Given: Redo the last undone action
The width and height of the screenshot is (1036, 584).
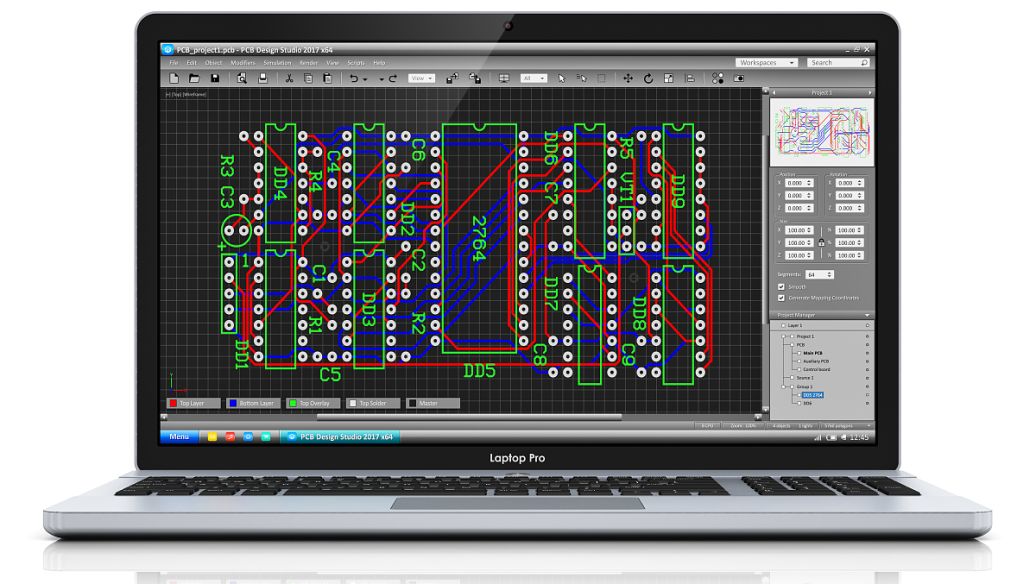Looking at the screenshot, I should click(x=392, y=79).
